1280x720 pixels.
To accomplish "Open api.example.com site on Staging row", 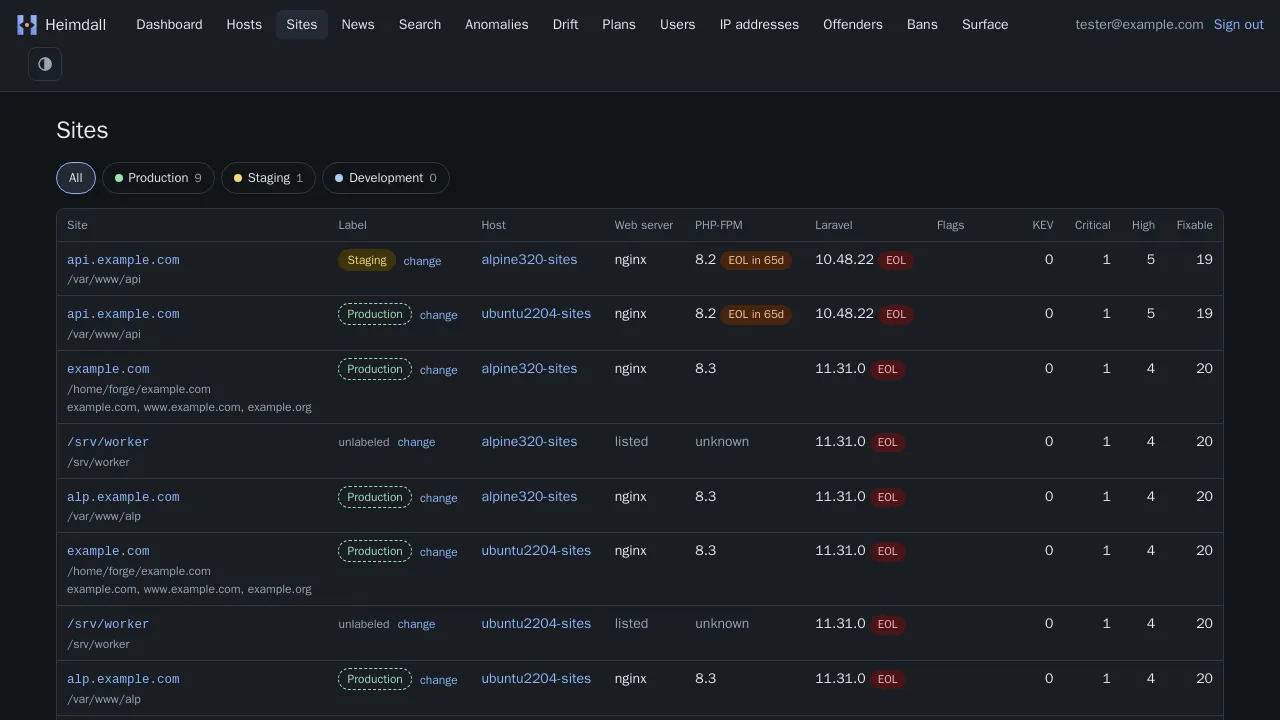I will [x=123, y=260].
